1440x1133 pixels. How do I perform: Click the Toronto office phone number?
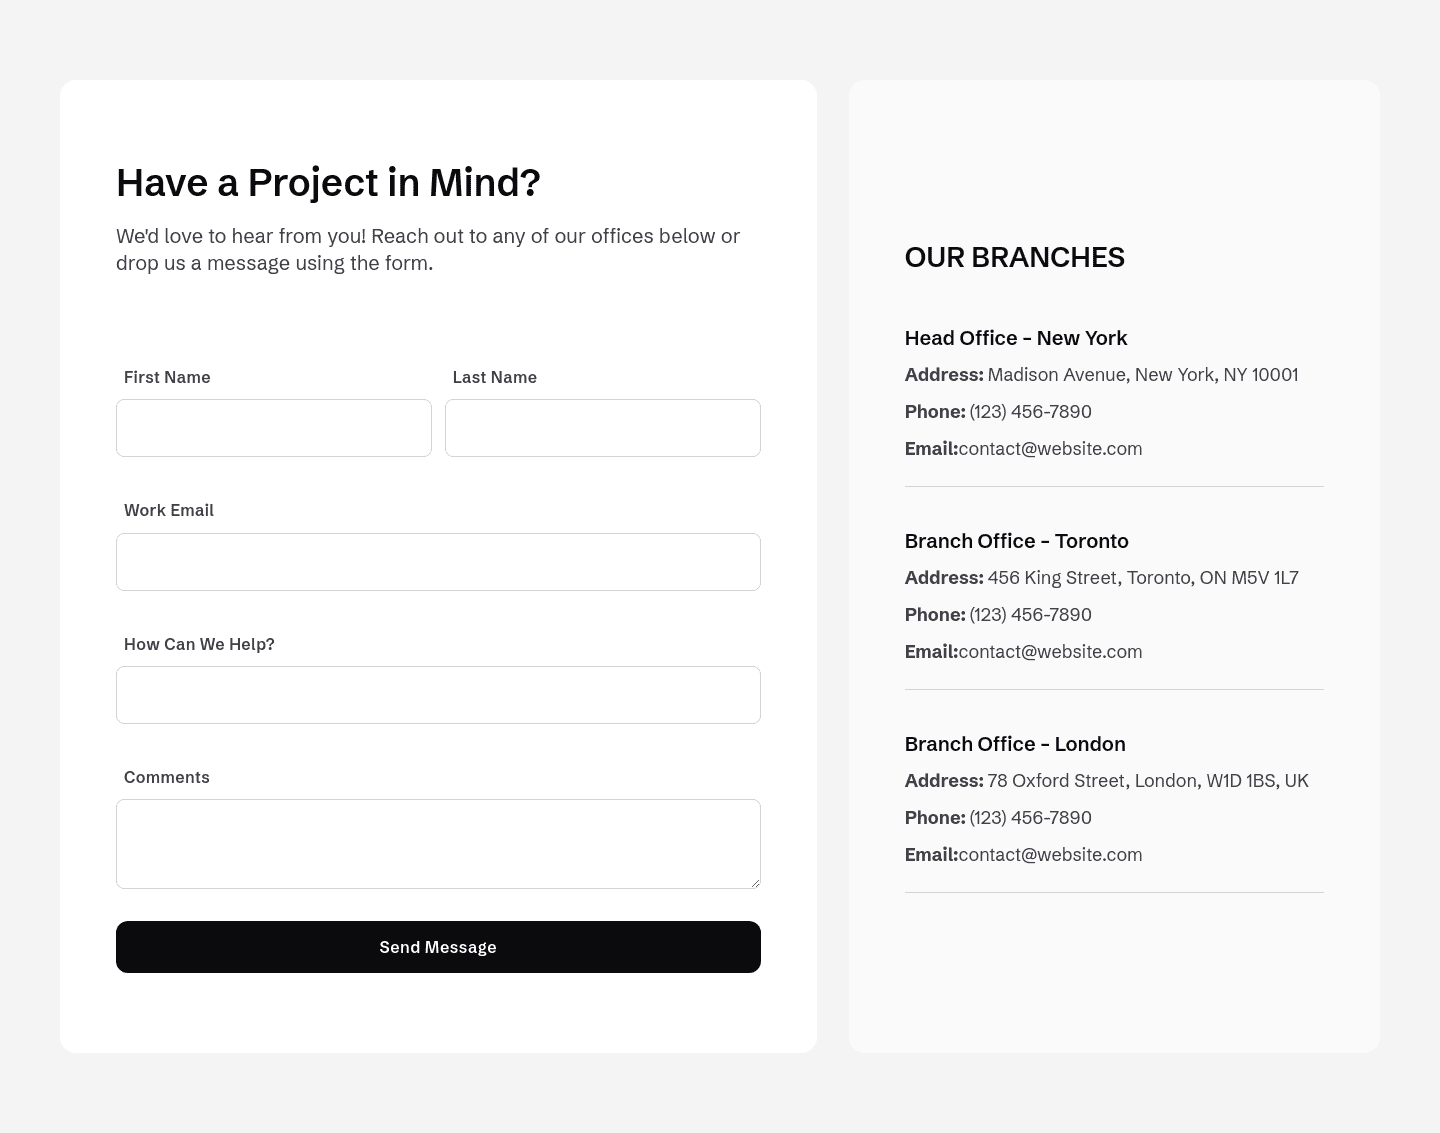pos(1030,615)
